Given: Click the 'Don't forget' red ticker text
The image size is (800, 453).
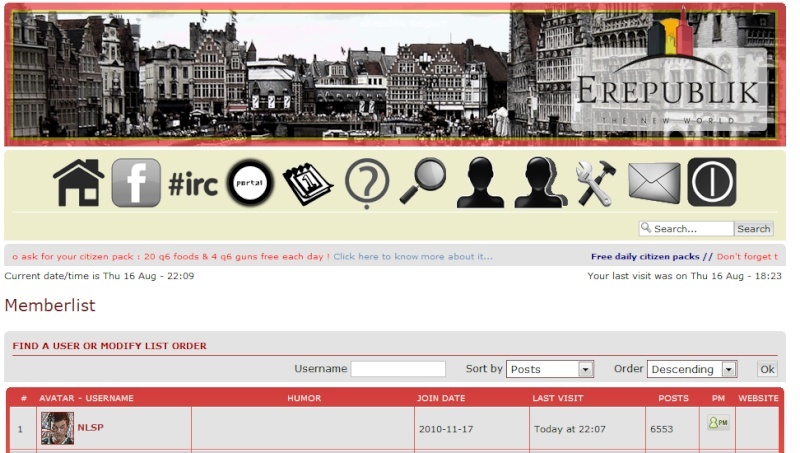Looking at the screenshot, I should pyautogui.click(x=747, y=257).
